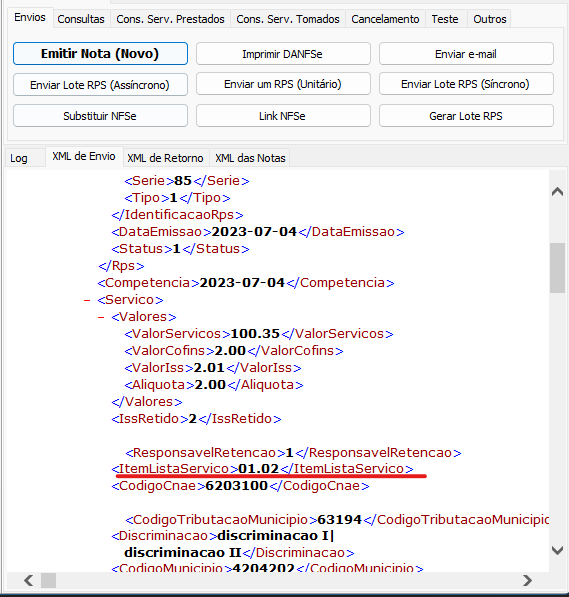Click CodigoCnae value 6203100
569x597 pixels.
pos(237,486)
